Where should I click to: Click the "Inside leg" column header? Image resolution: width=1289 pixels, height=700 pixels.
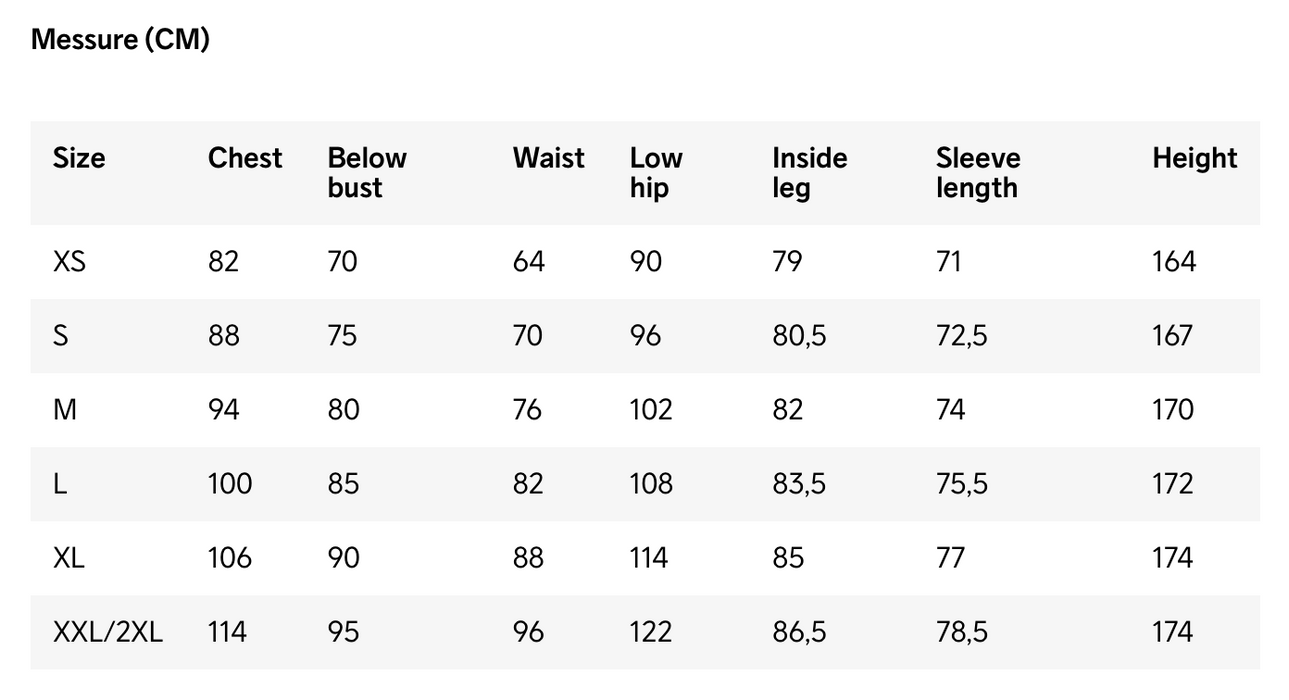[809, 172]
